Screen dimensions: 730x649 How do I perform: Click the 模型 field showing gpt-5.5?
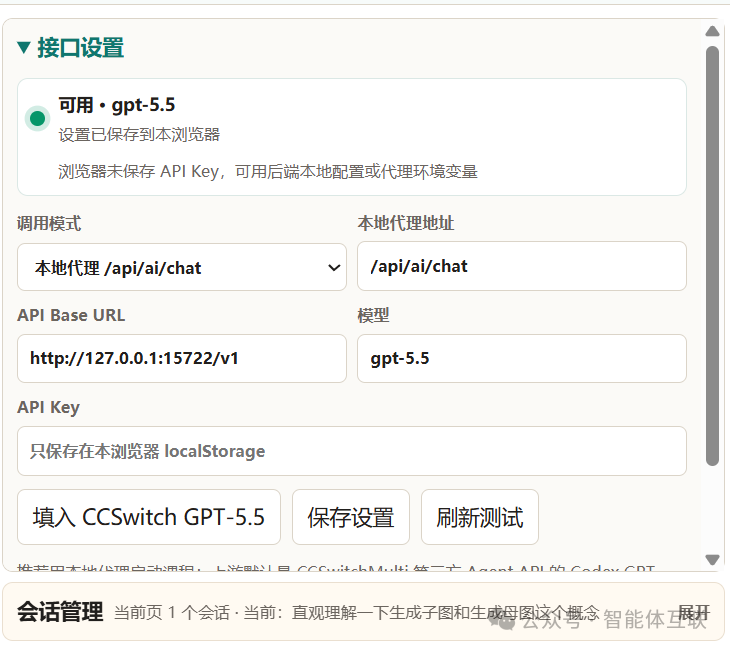(x=521, y=358)
